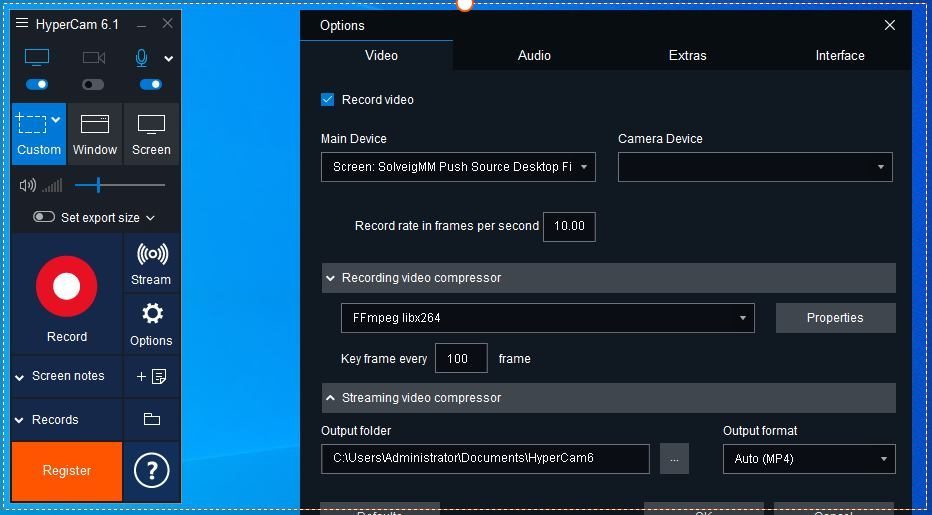The image size is (932, 515).
Task: Toggle the Set export size switch
Action: click(x=44, y=217)
